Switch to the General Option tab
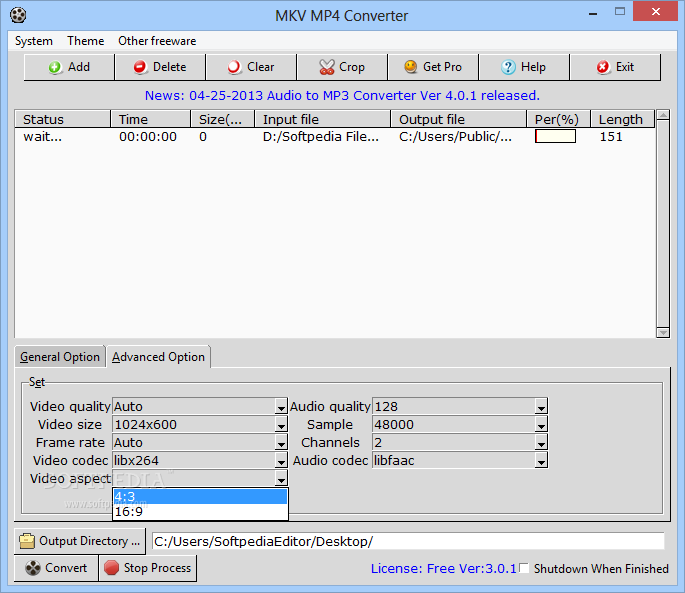685x593 pixels. pyautogui.click(x=60, y=357)
